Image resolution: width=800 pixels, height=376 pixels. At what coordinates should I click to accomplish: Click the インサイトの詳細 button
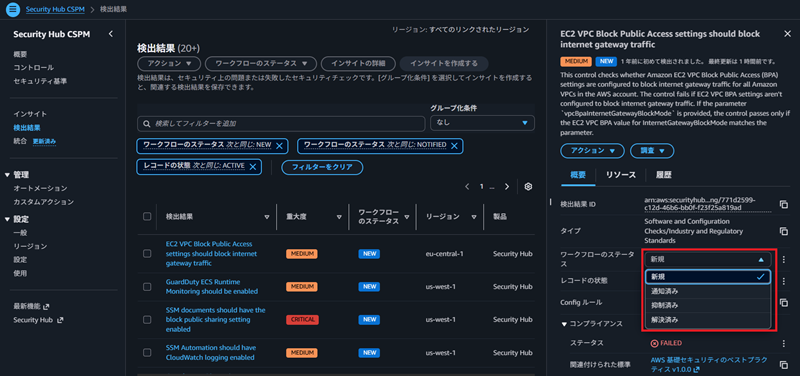point(358,64)
